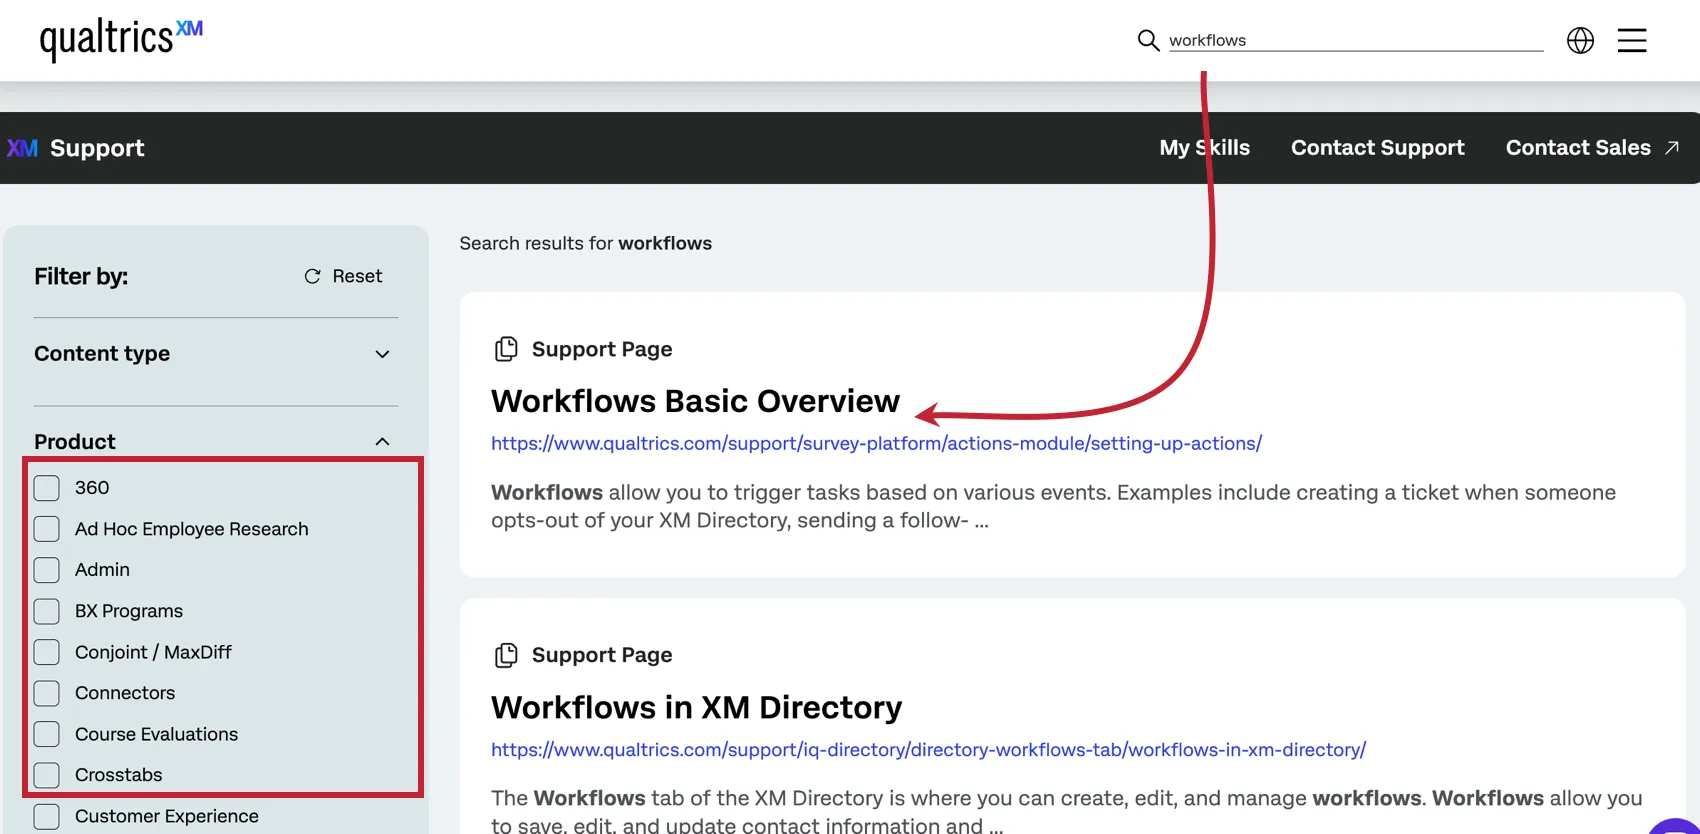
Task: Click the Contact Sales external arrow icon
Action: click(1671, 148)
